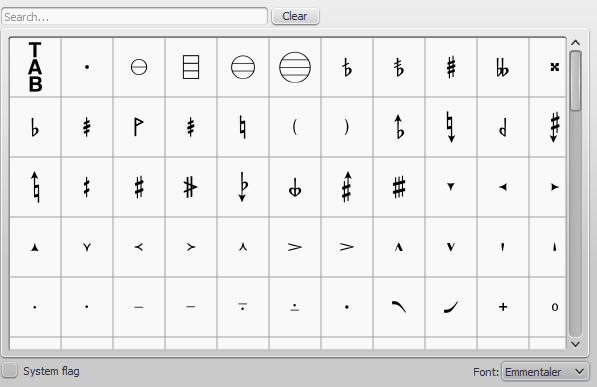Click the vertical scrollbar thumb
This screenshot has height=387, width=597.
coord(575,81)
